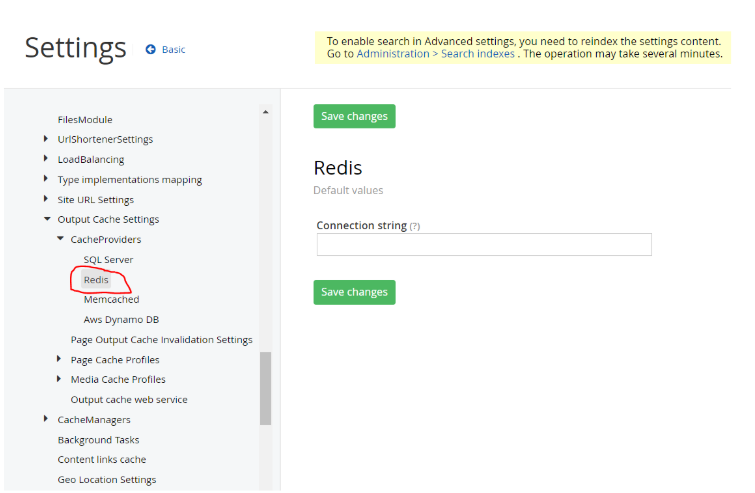Open Page Output Cache Invalidation Settings

click(161, 339)
